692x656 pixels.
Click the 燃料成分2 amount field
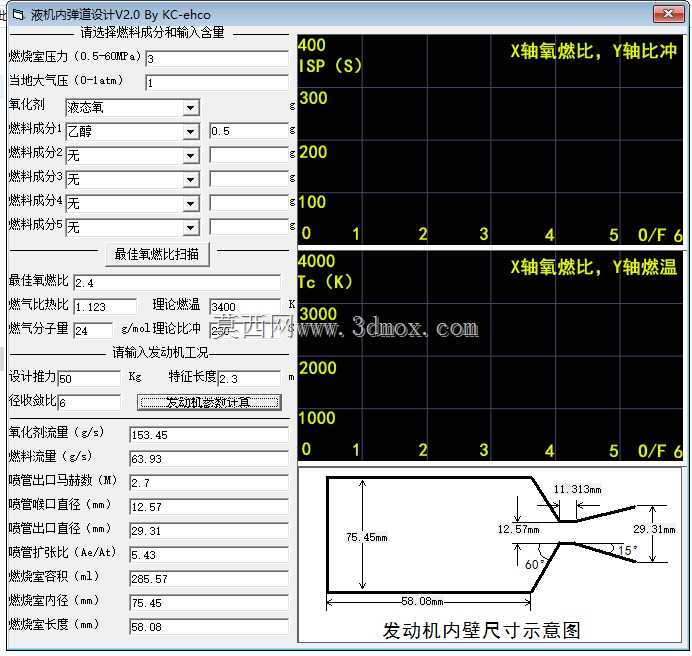(x=249, y=155)
